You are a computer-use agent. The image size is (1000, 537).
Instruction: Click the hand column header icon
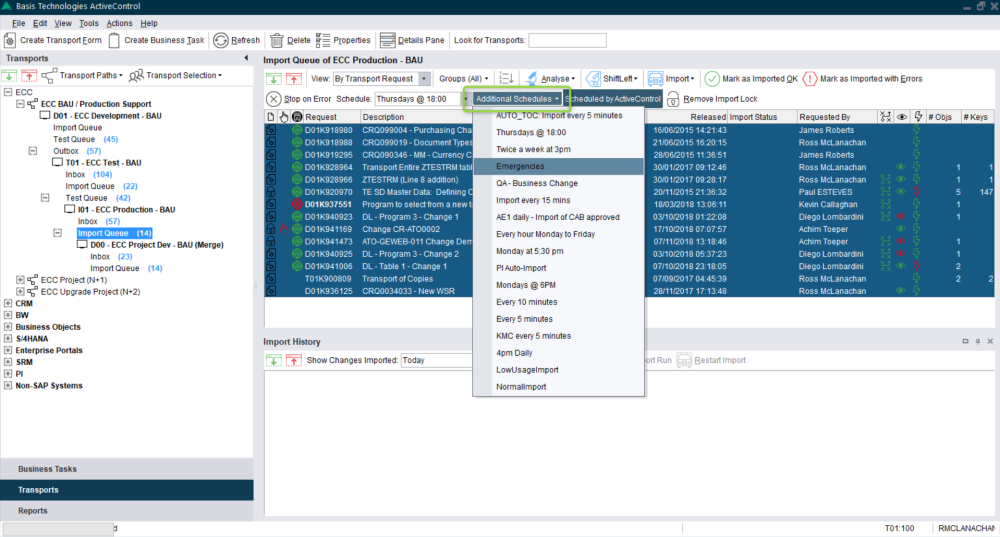284,117
